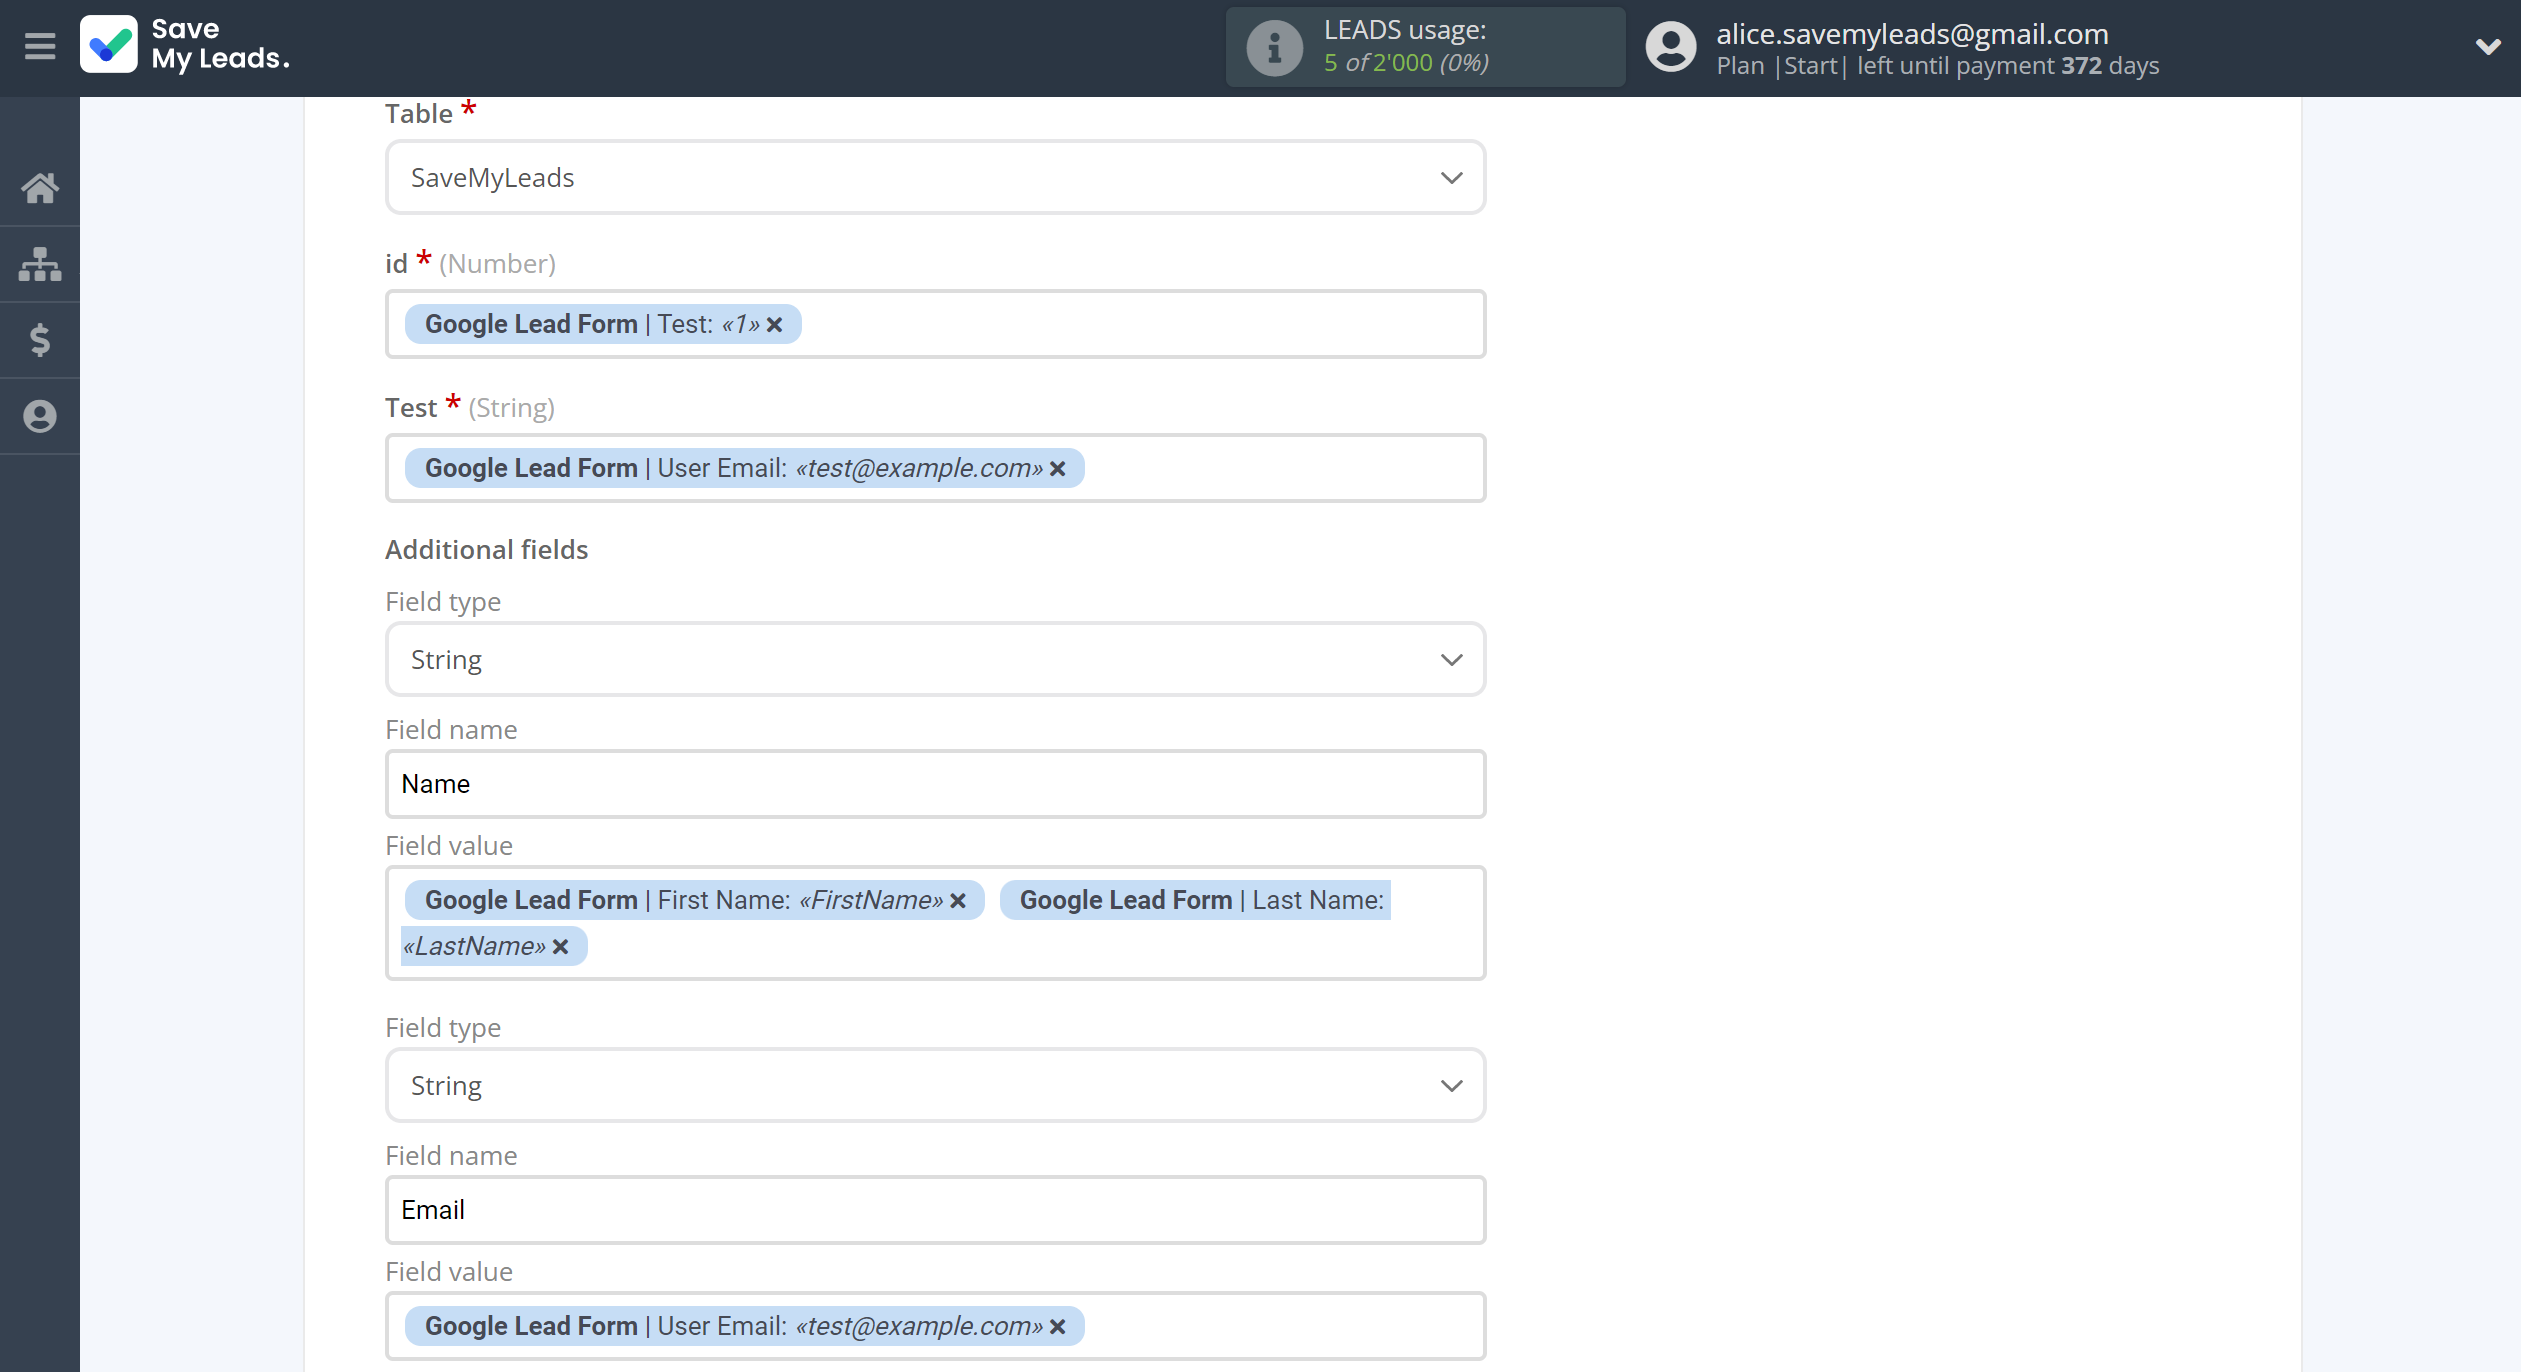
Task: Remove User Email tag in Email field value
Action: (1058, 1327)
